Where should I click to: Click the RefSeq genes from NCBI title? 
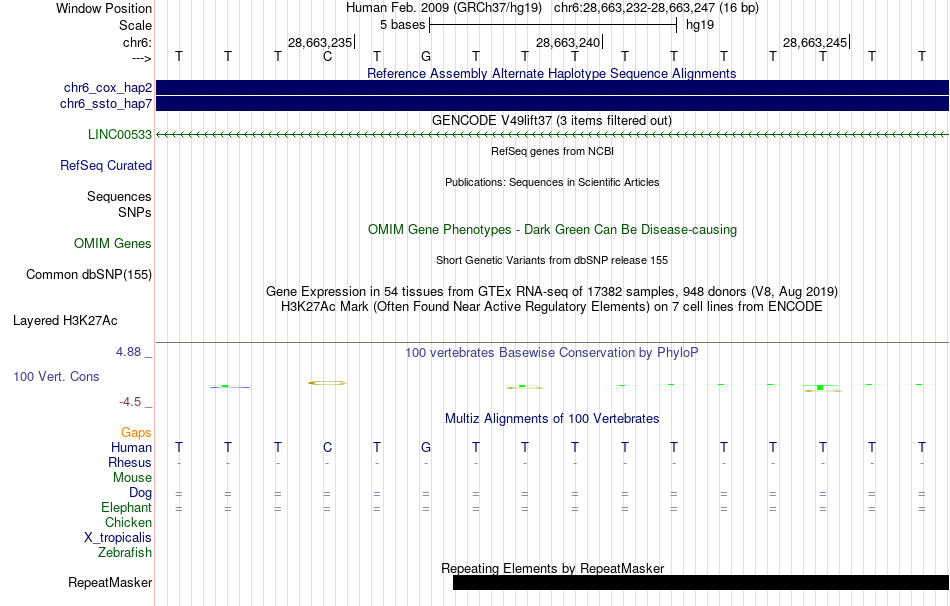[x=552, y=152]
